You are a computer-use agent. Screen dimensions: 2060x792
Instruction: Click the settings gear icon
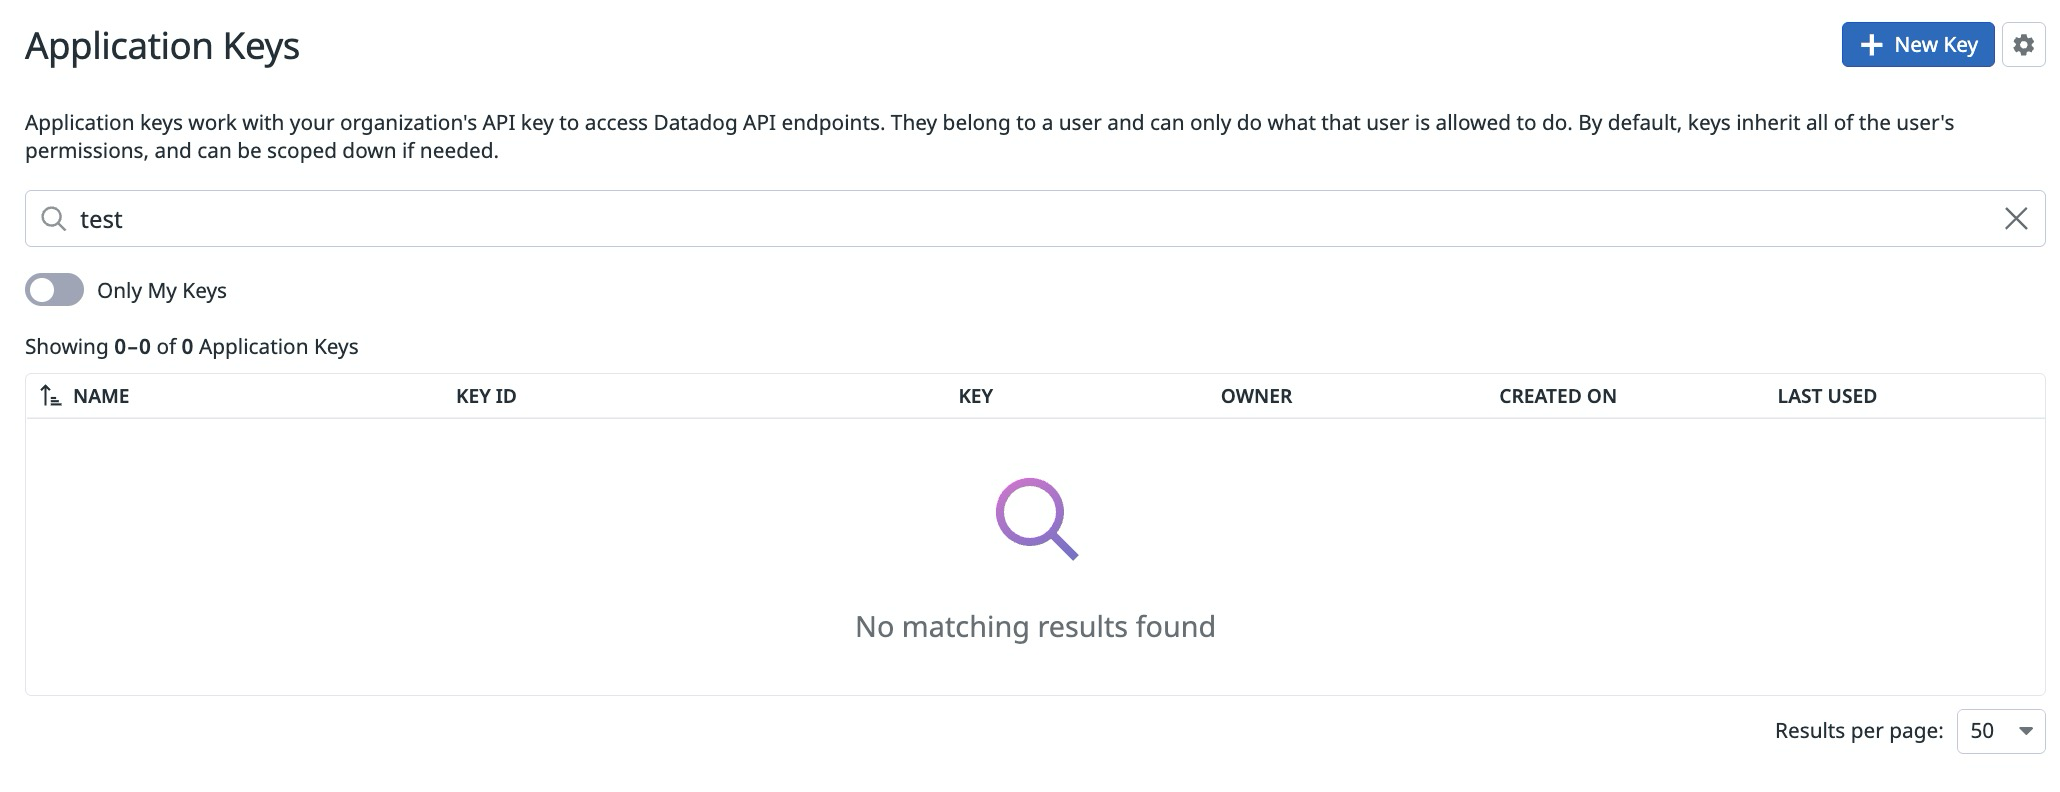[x=2023, y=44]
